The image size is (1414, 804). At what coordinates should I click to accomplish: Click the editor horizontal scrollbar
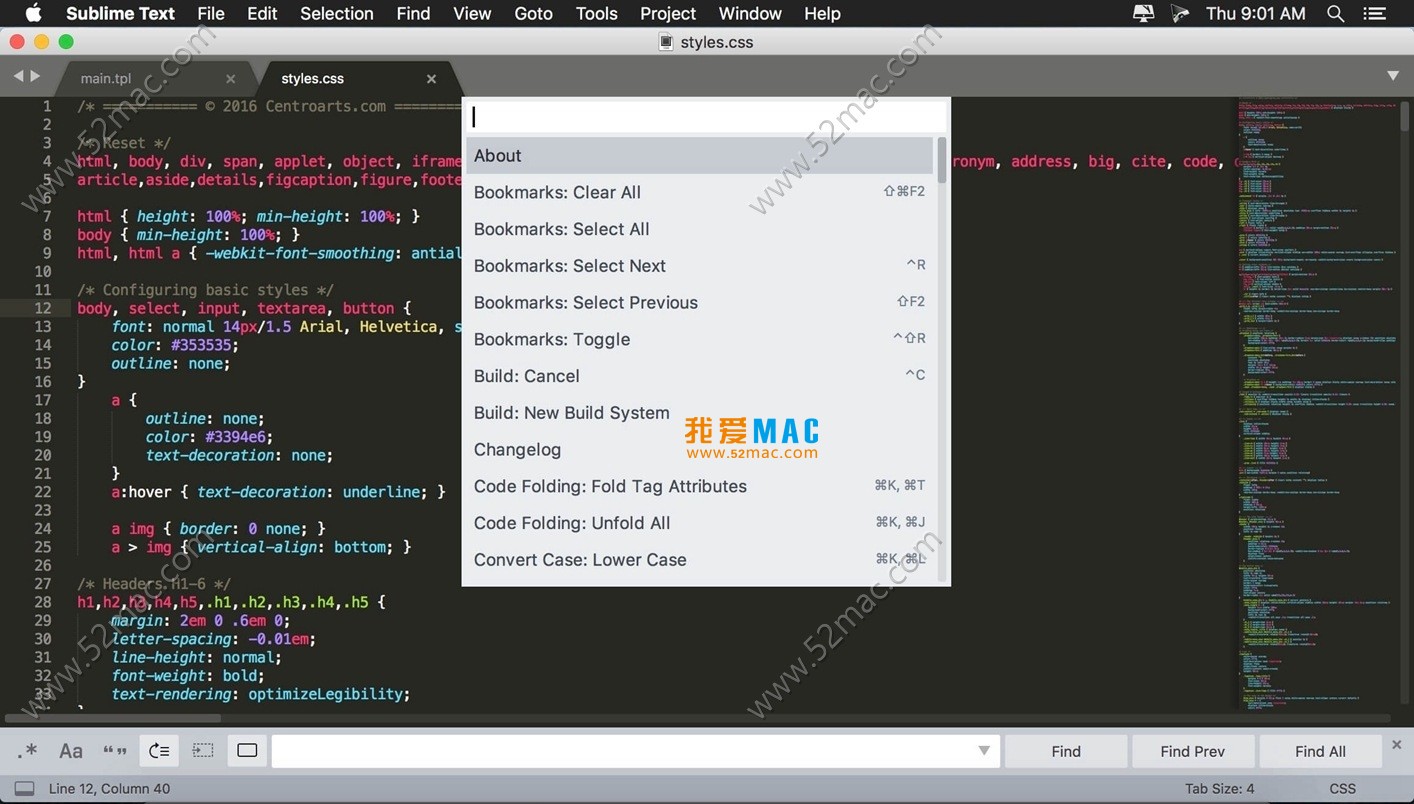click(x=114, y=718)
